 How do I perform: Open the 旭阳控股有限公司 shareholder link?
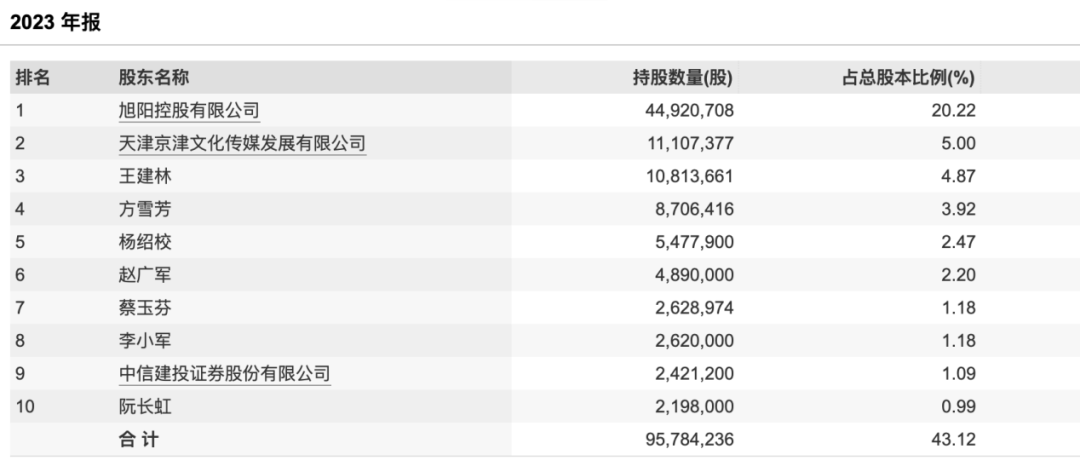pyautogui.click(x=189, y=110)
